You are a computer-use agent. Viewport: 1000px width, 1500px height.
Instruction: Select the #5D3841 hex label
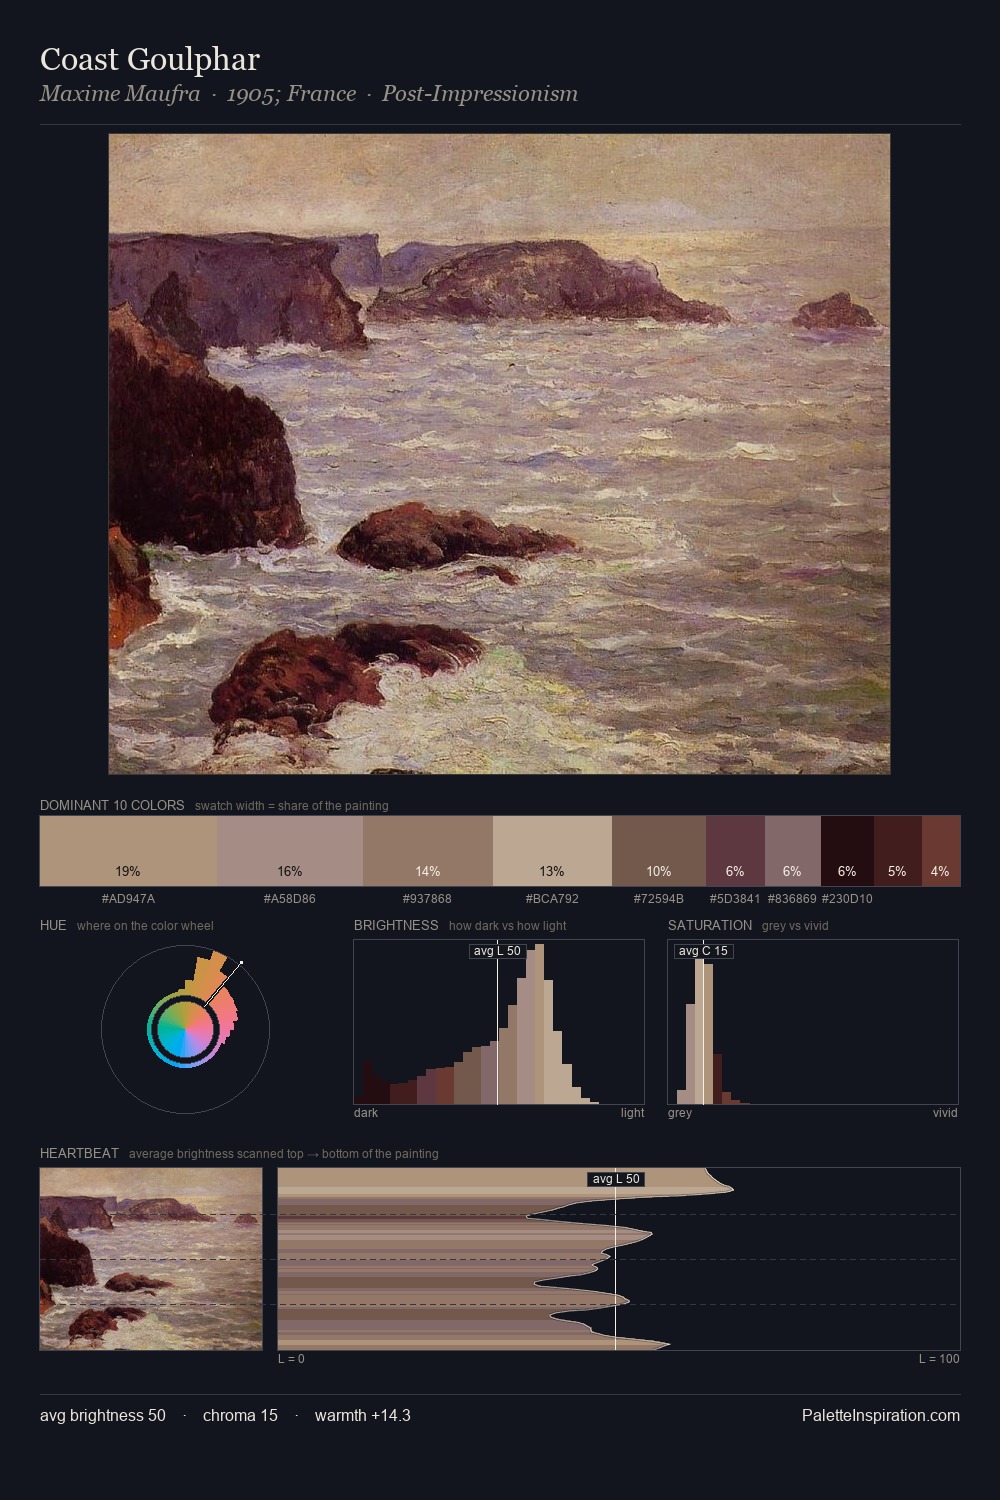(x=735, y=899)
